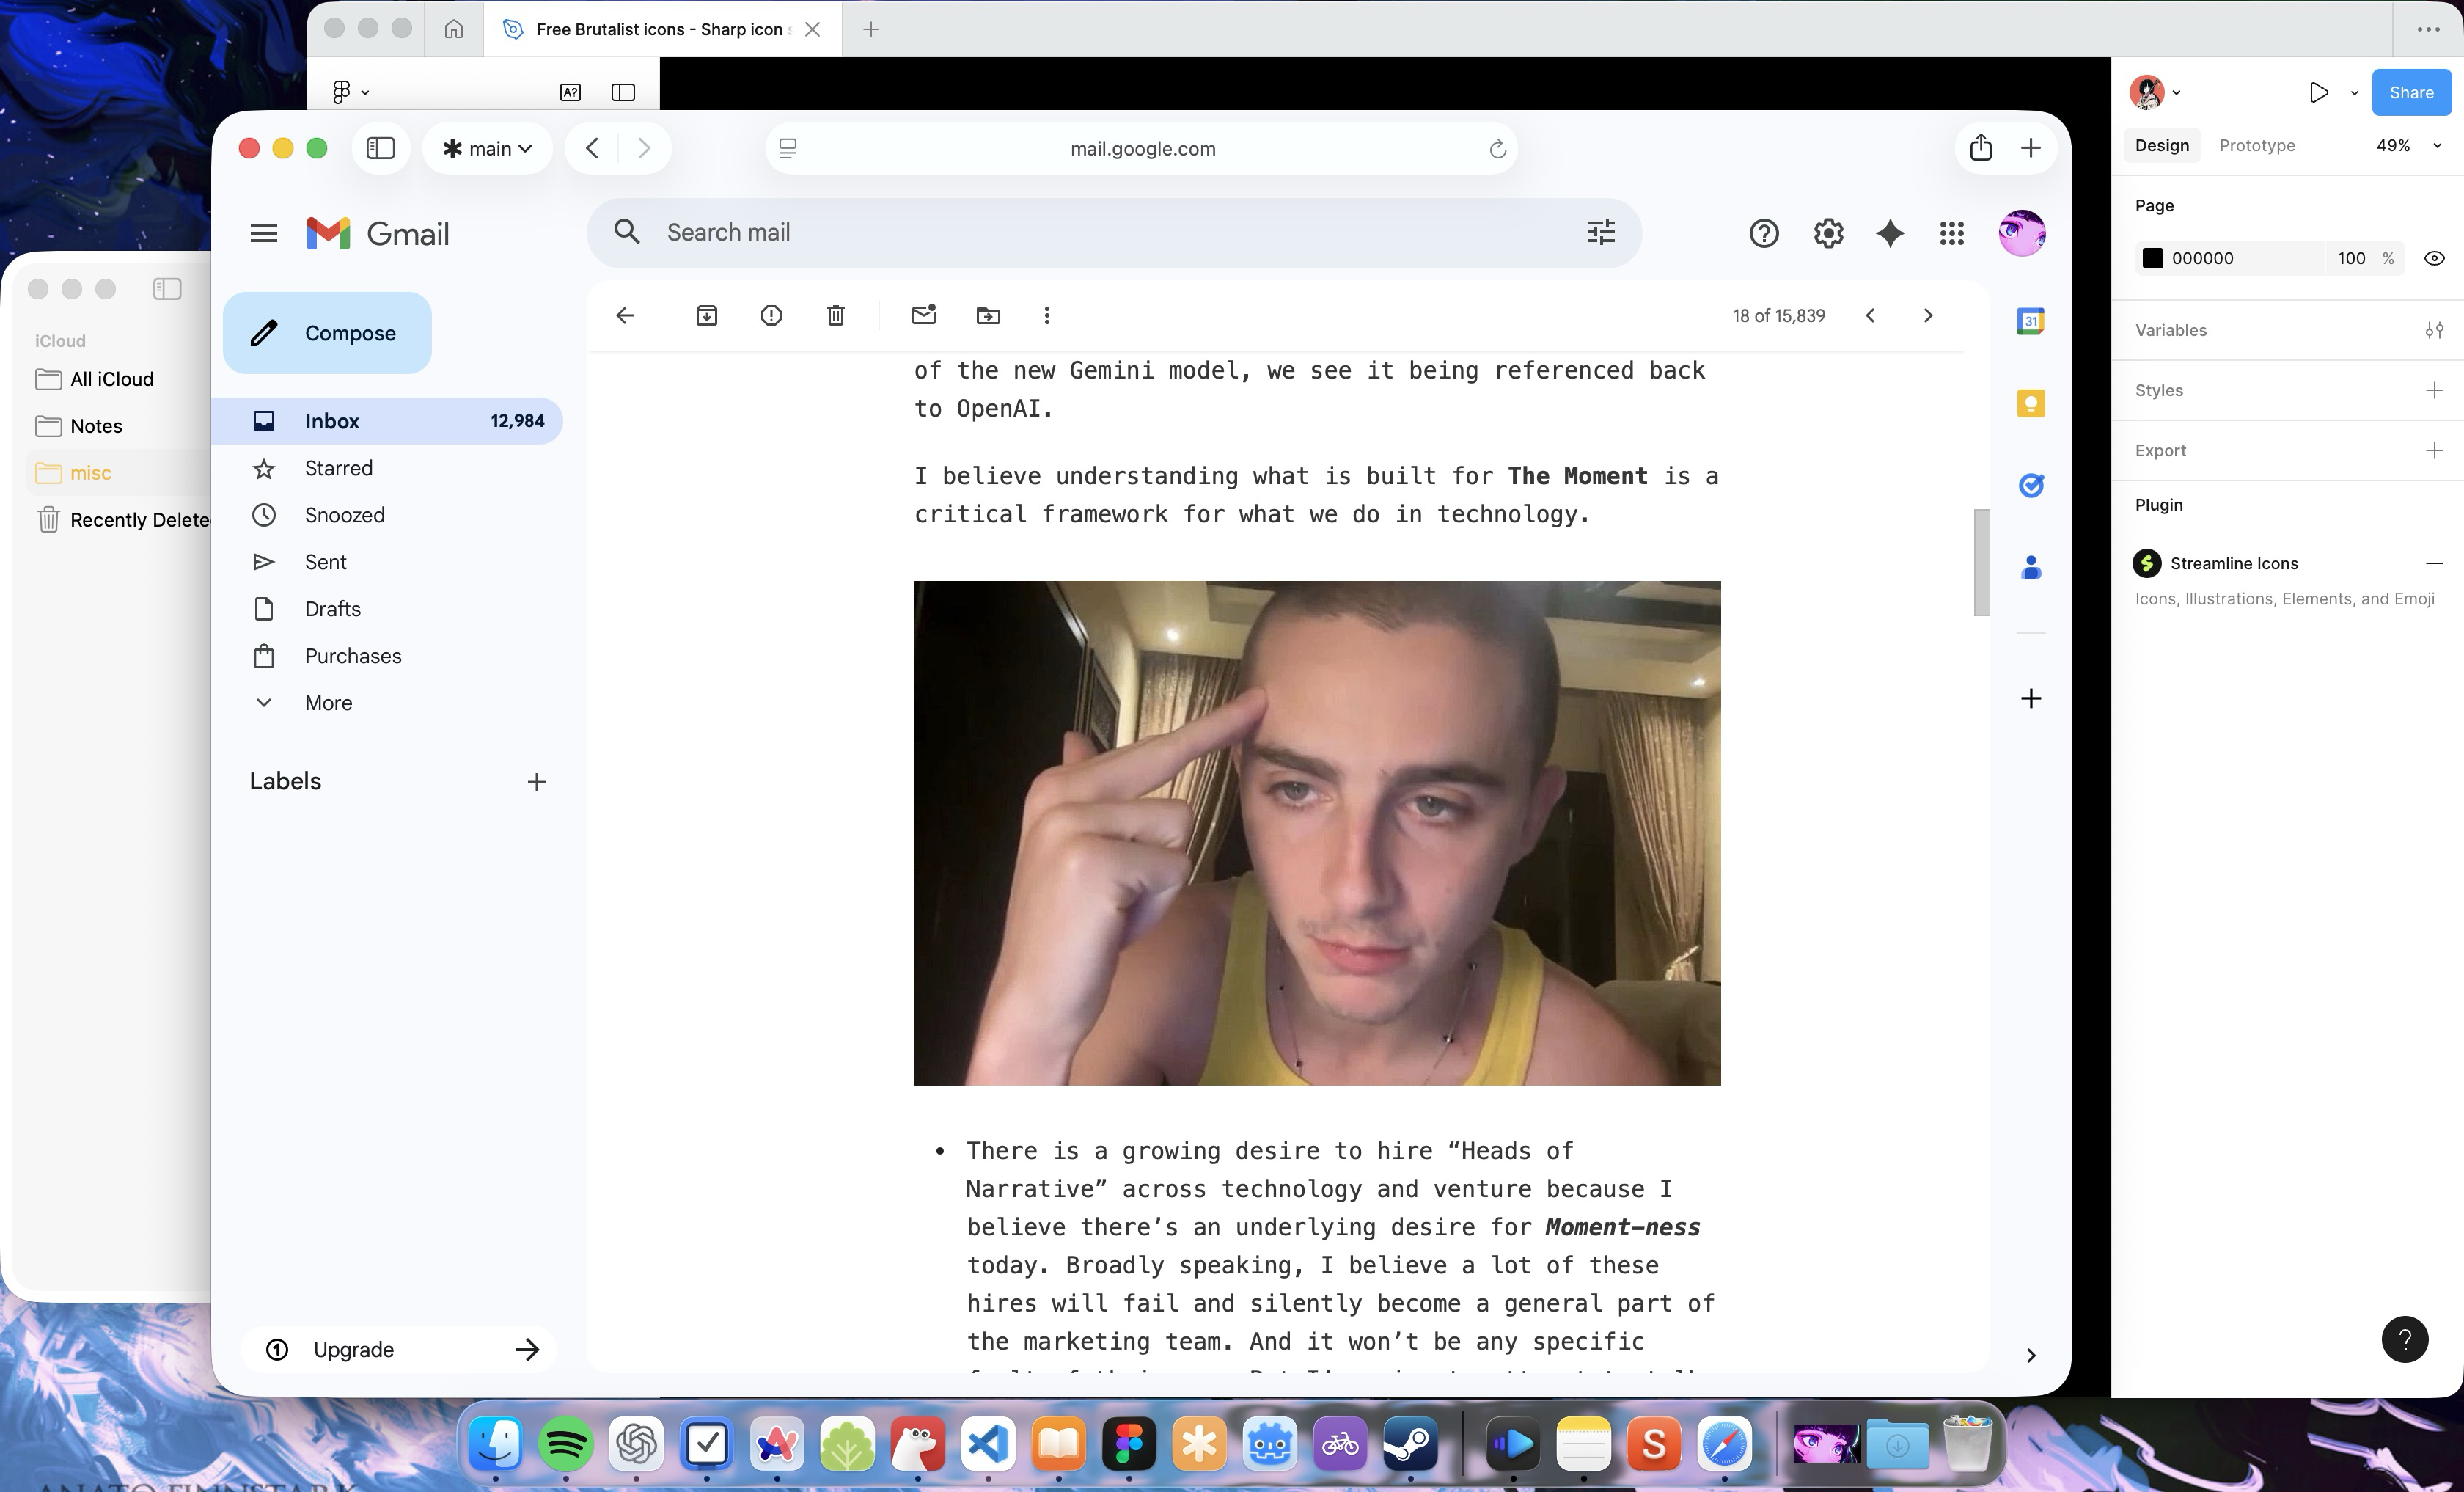Open the main tab group dropdown in Safari

pyautogui.click(x=487, y=148)
